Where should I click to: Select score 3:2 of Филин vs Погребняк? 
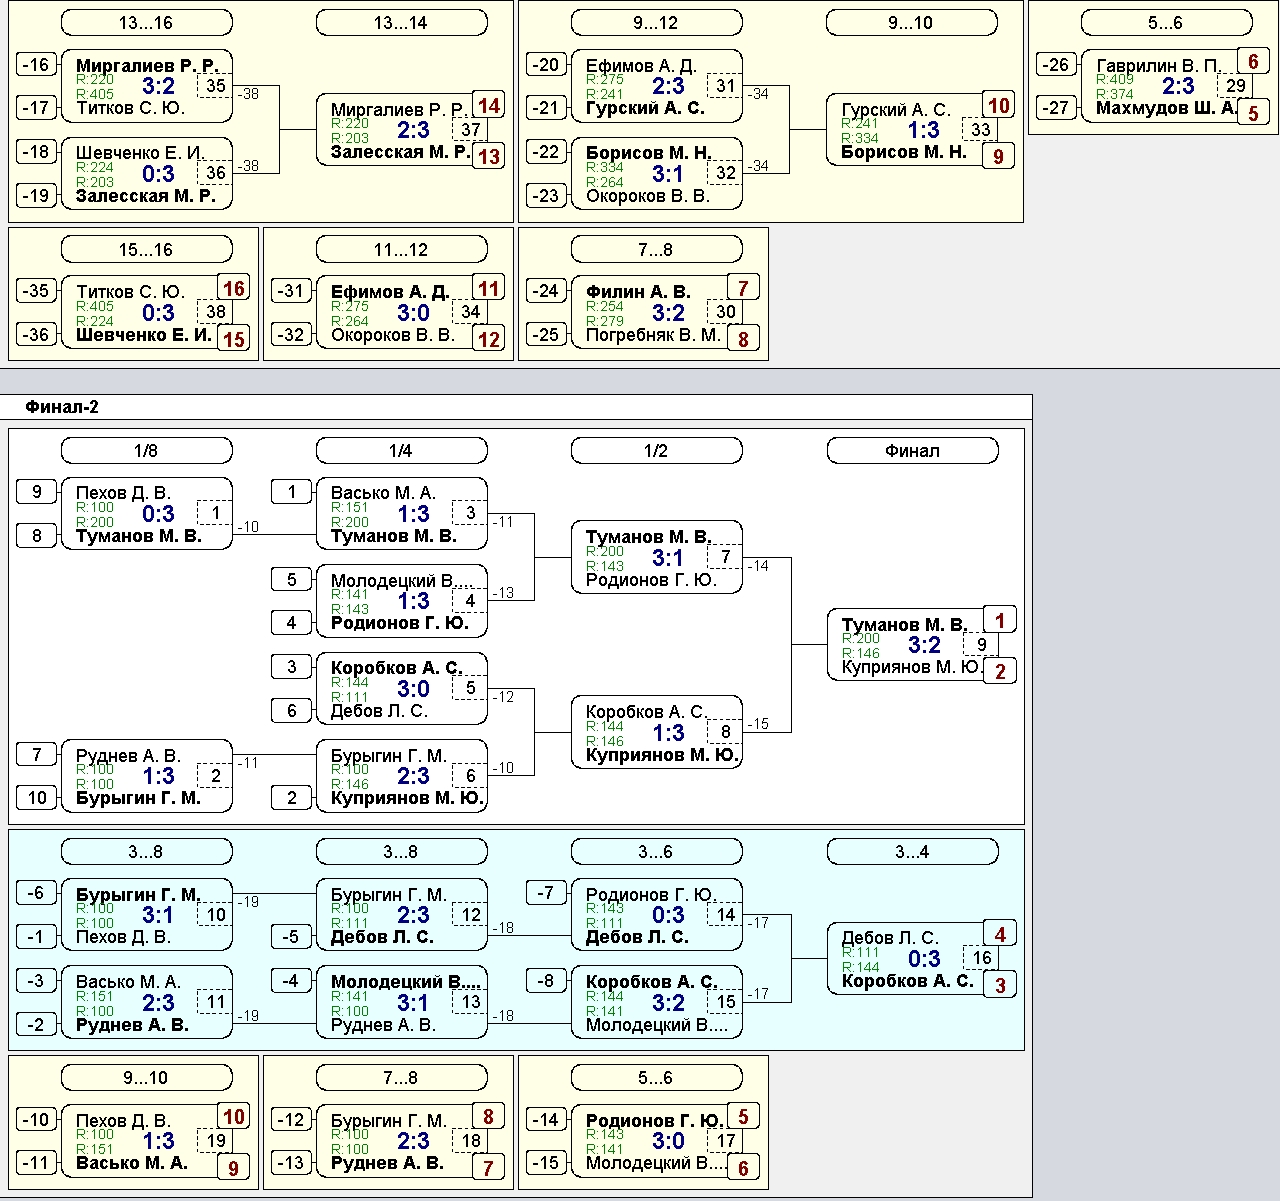tap(668, 313)
